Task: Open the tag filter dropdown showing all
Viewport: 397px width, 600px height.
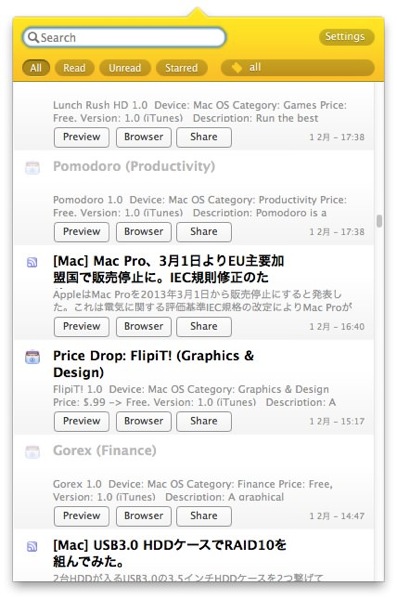Action: tap(297, 68)
